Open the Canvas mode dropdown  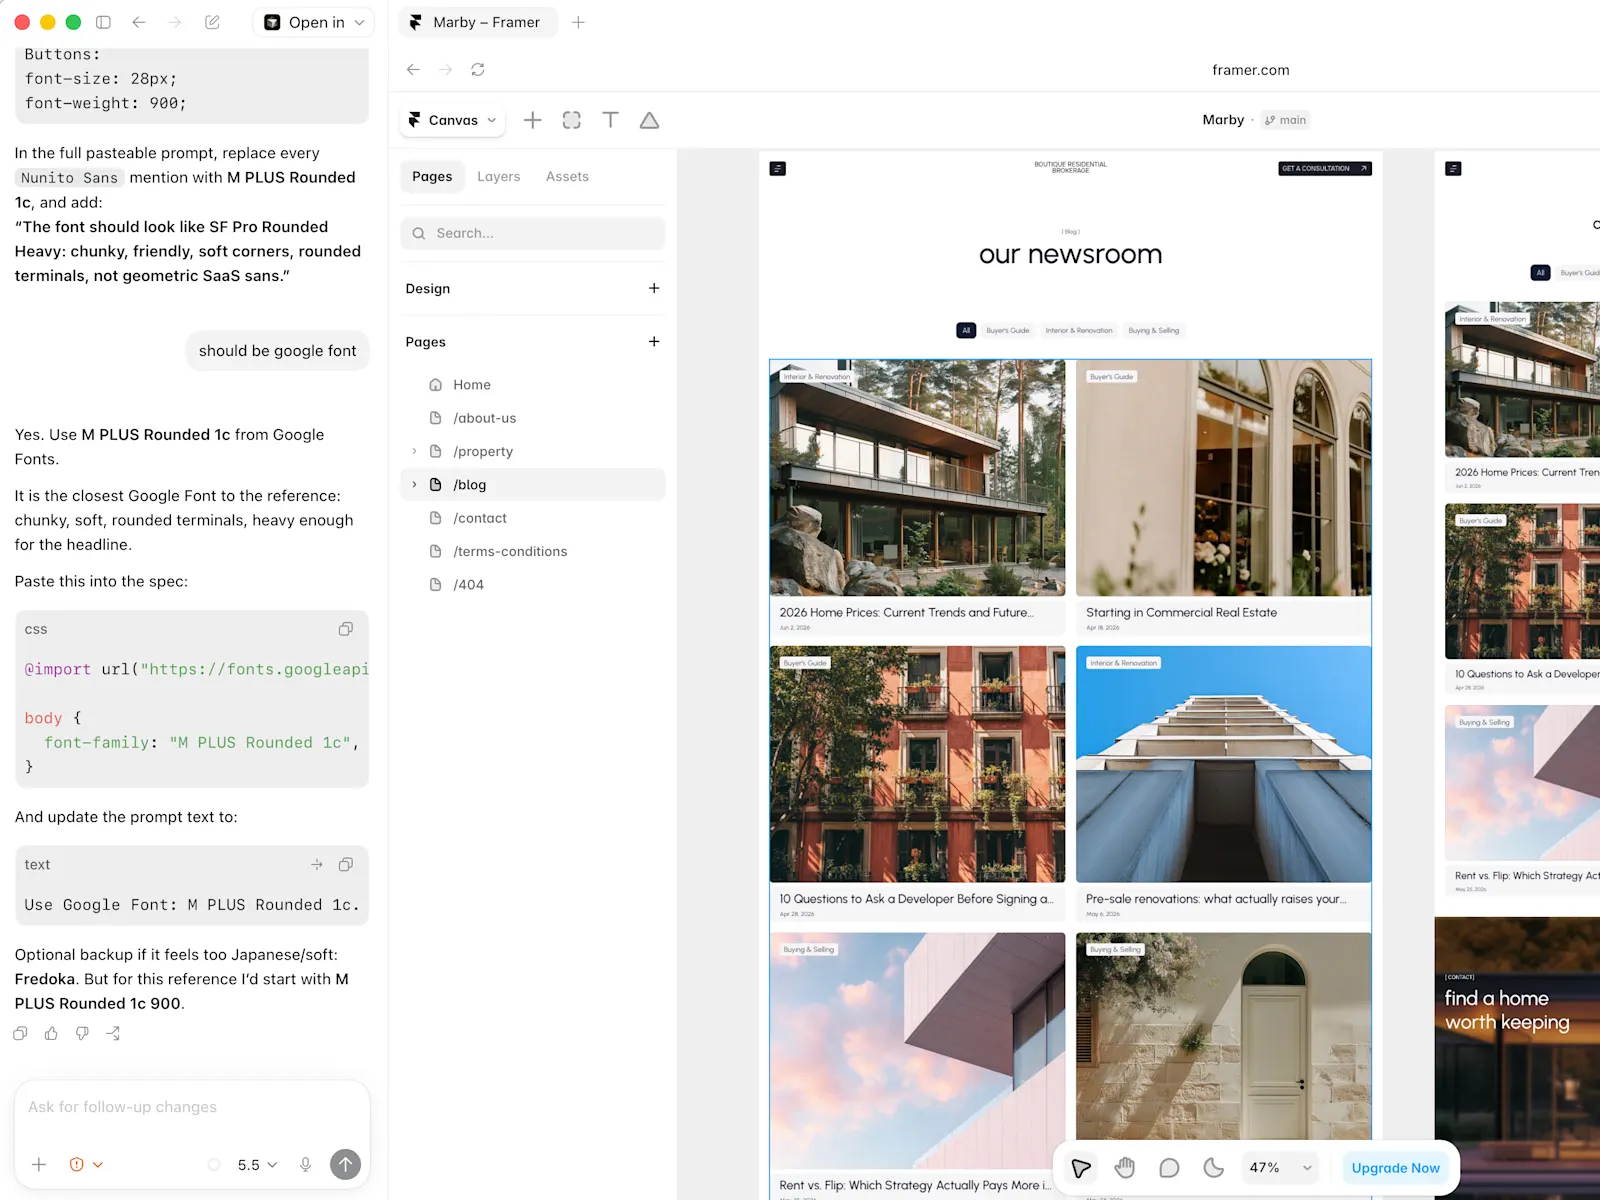[453, 120]
